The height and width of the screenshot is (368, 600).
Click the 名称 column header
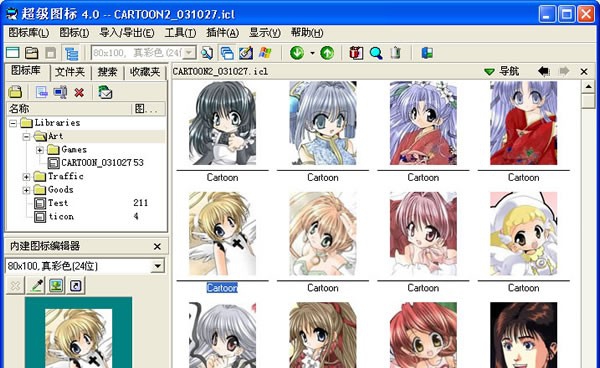pos(69,109)
